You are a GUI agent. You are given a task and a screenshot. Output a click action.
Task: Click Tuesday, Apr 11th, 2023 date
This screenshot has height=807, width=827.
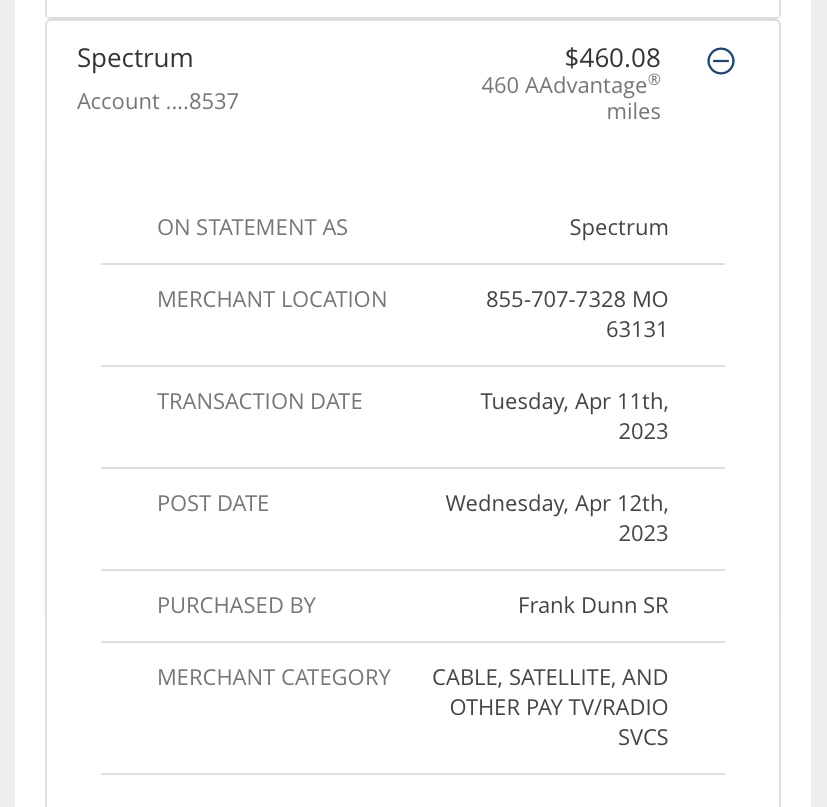pyautogui.click(x=574, y=415)
